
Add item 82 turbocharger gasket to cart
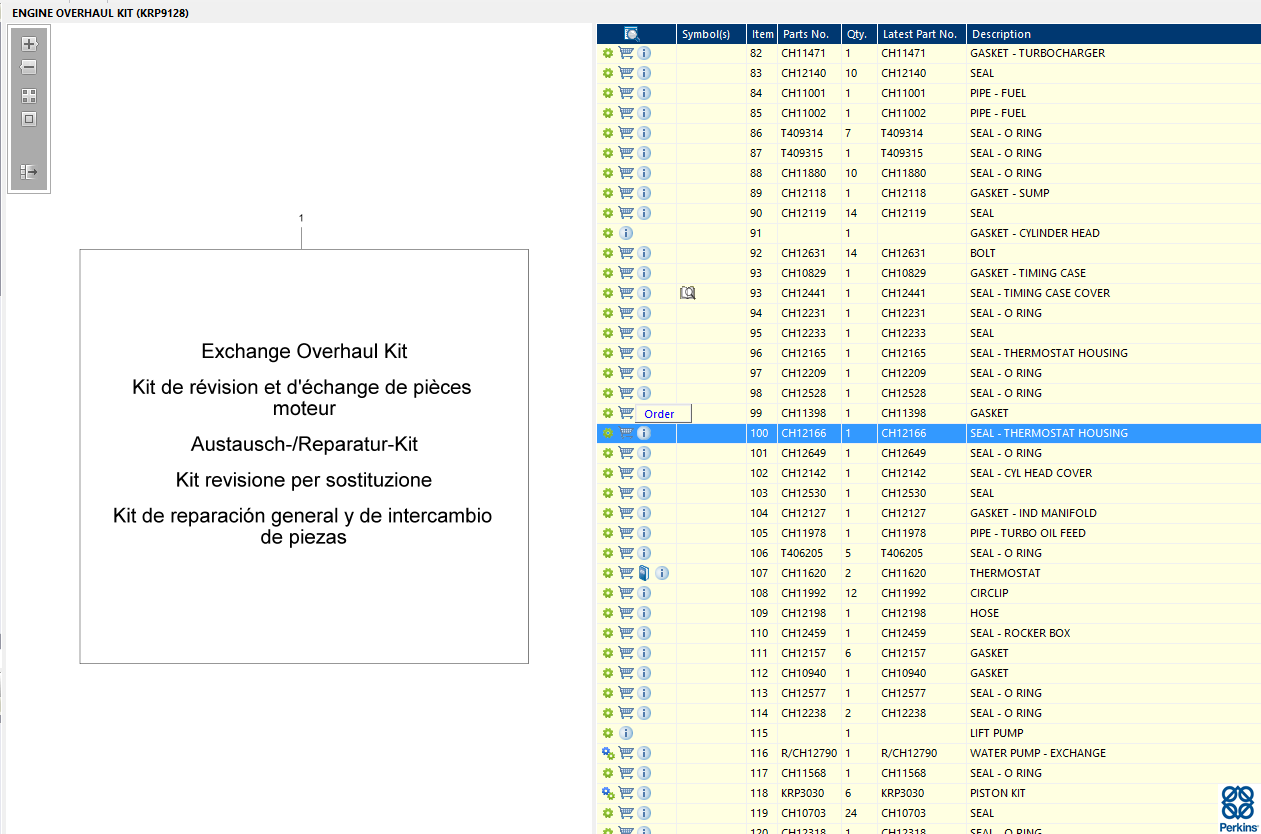626,53
